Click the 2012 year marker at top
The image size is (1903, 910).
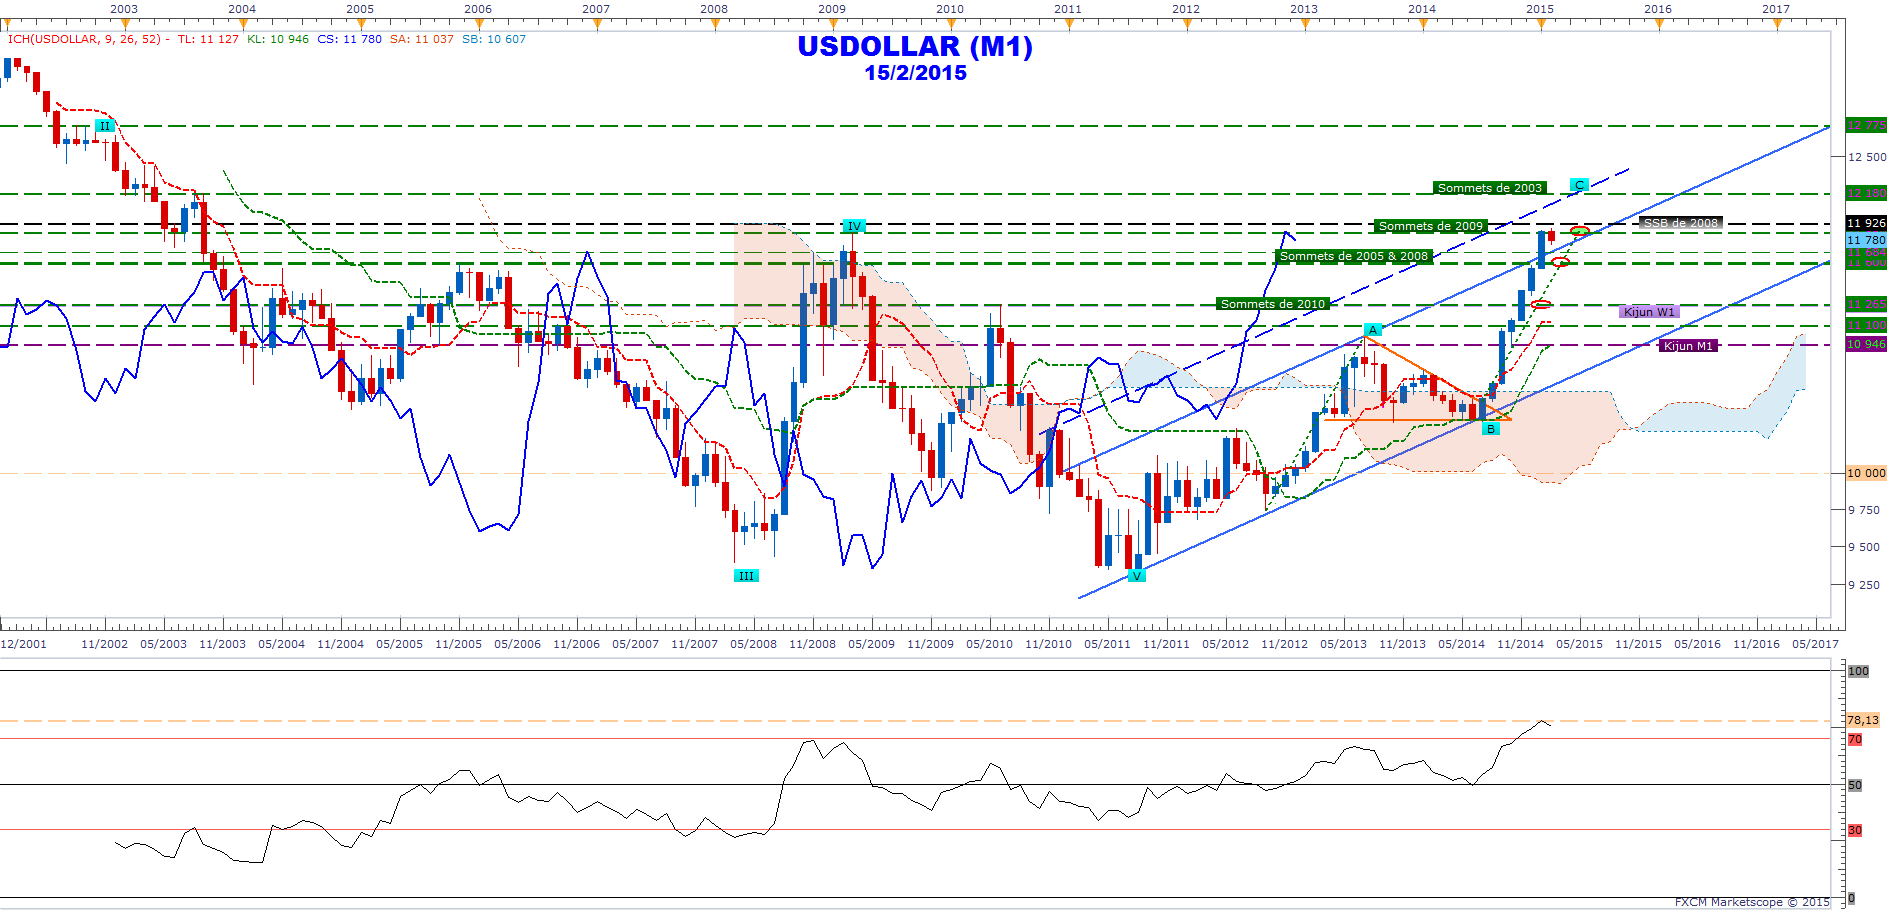tap(1186, 24)
